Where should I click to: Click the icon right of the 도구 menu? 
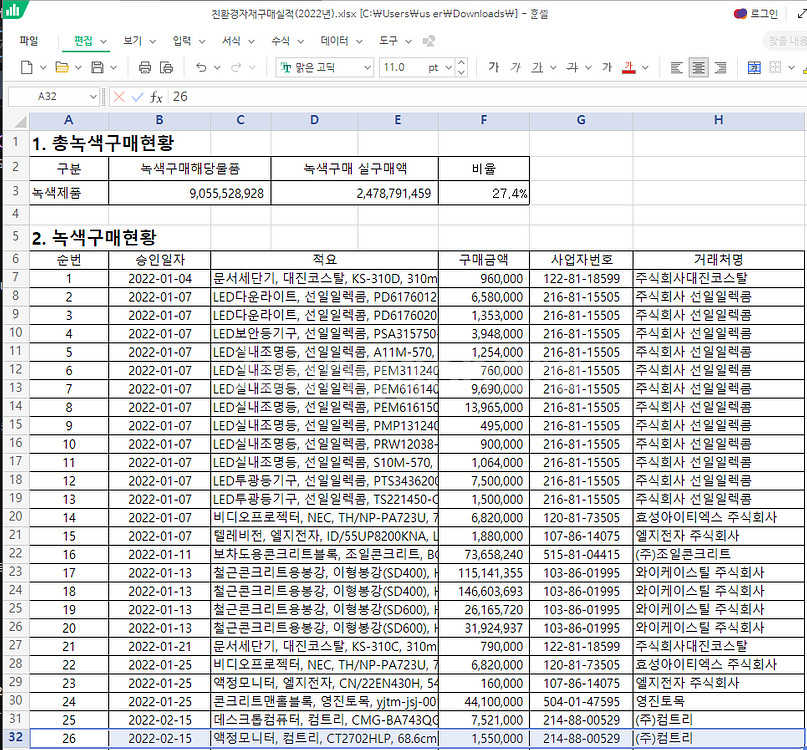click(x=429, y=41)
